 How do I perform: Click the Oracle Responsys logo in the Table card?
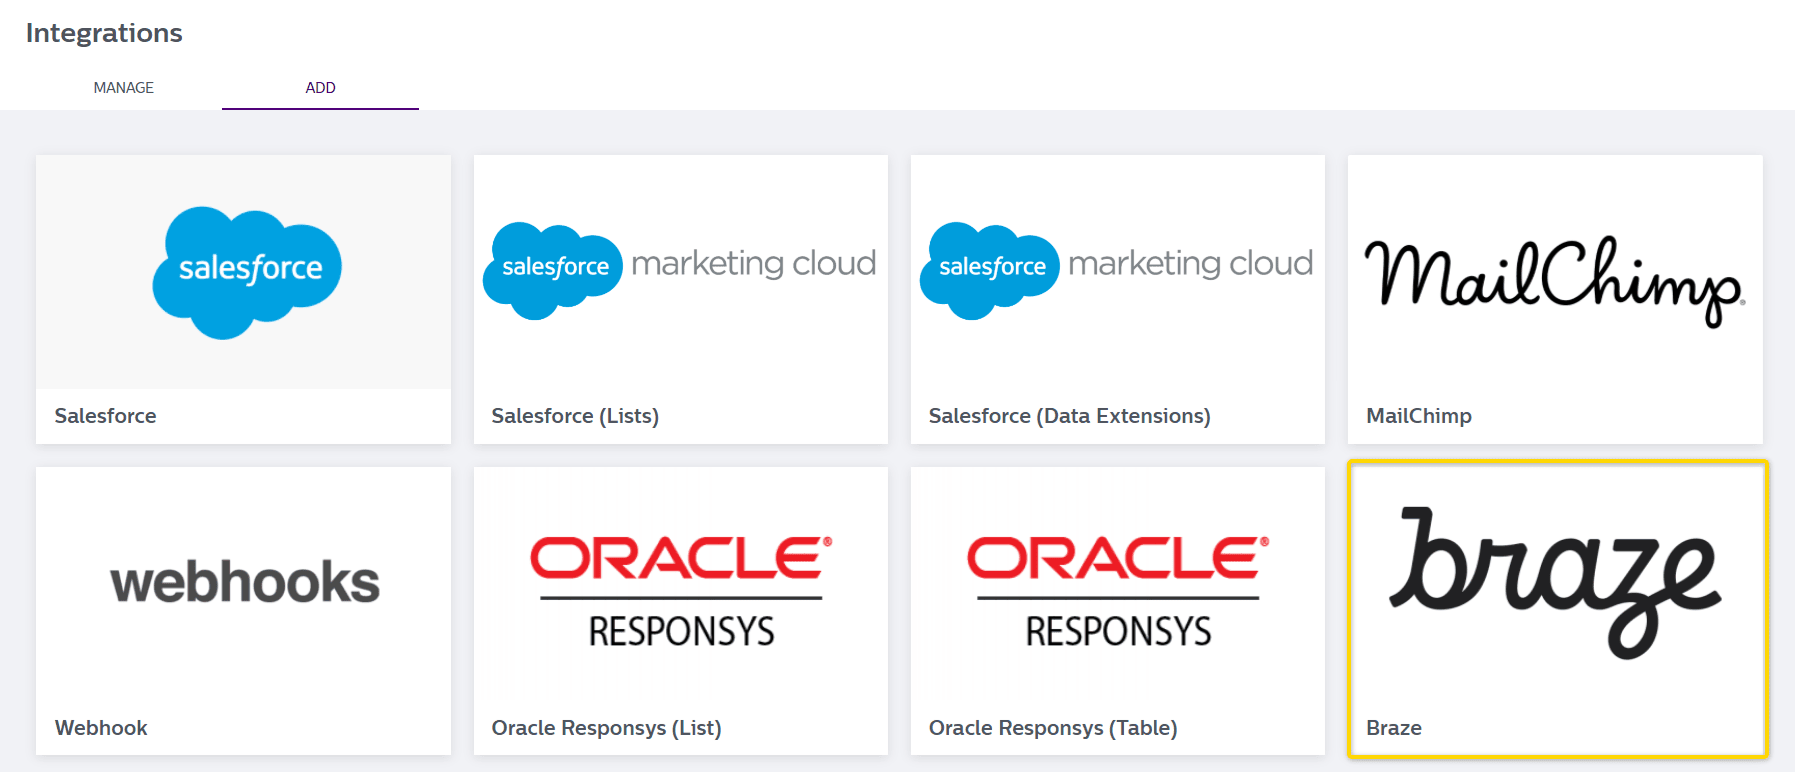tap(1117, 592)
